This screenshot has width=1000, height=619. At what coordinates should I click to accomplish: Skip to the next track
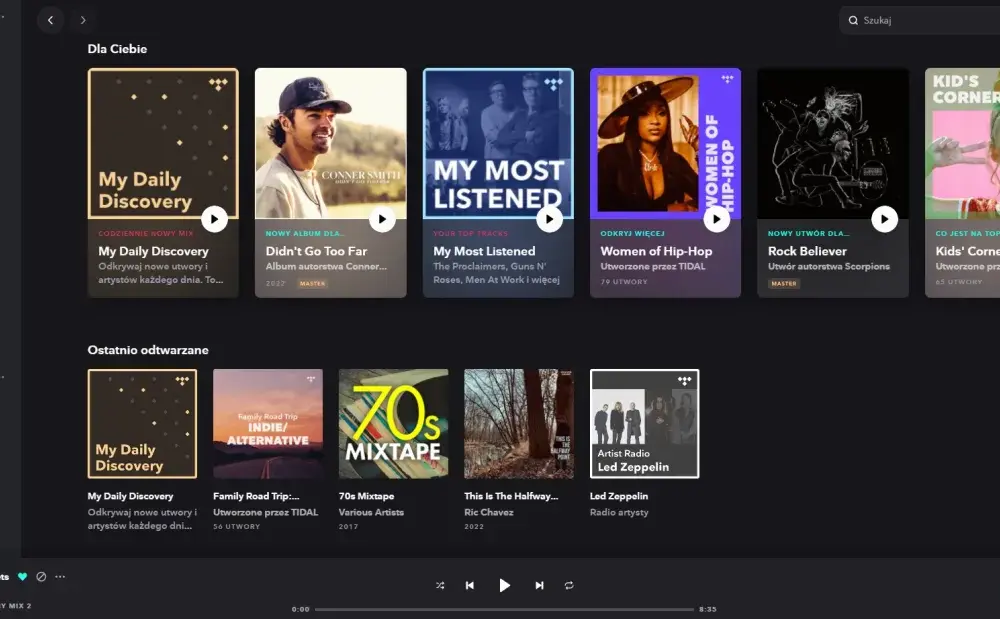click(540, 585)
